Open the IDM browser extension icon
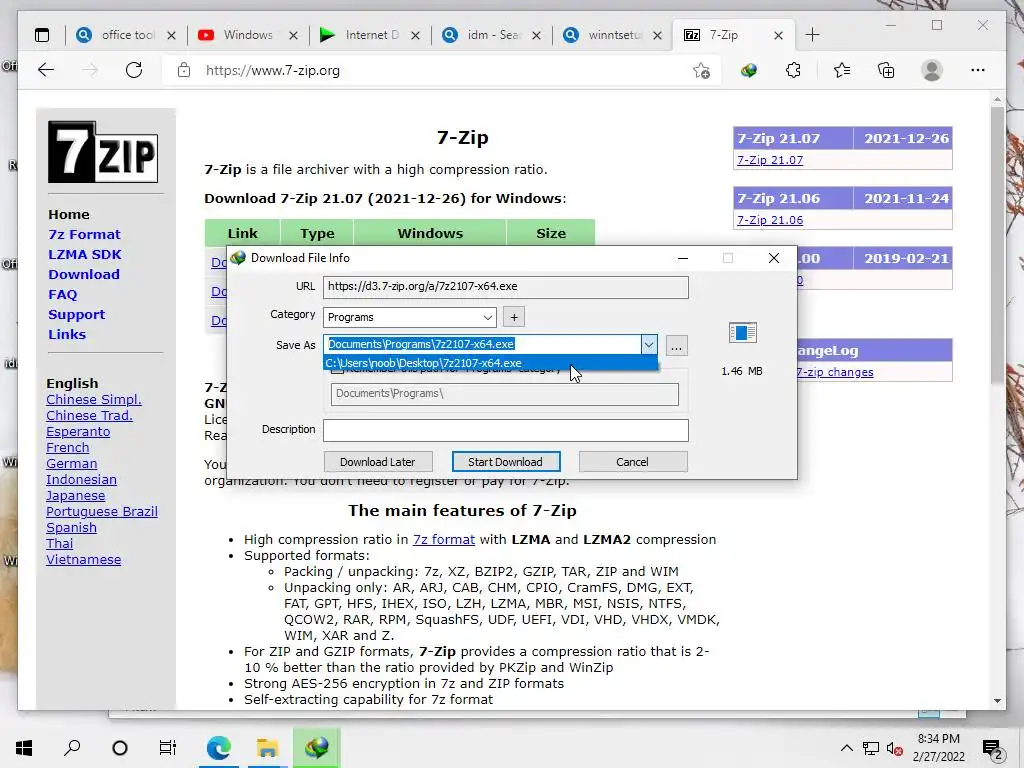This screenshot has width=1024, height=768. [748, 71]
